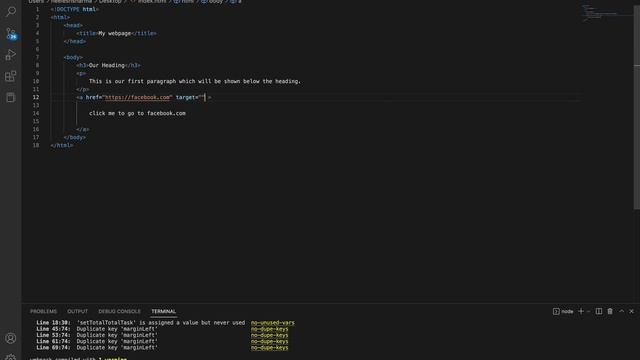Kill terminal with the trash icon
This screenshot has width=640, height=360.
point(610,311)
